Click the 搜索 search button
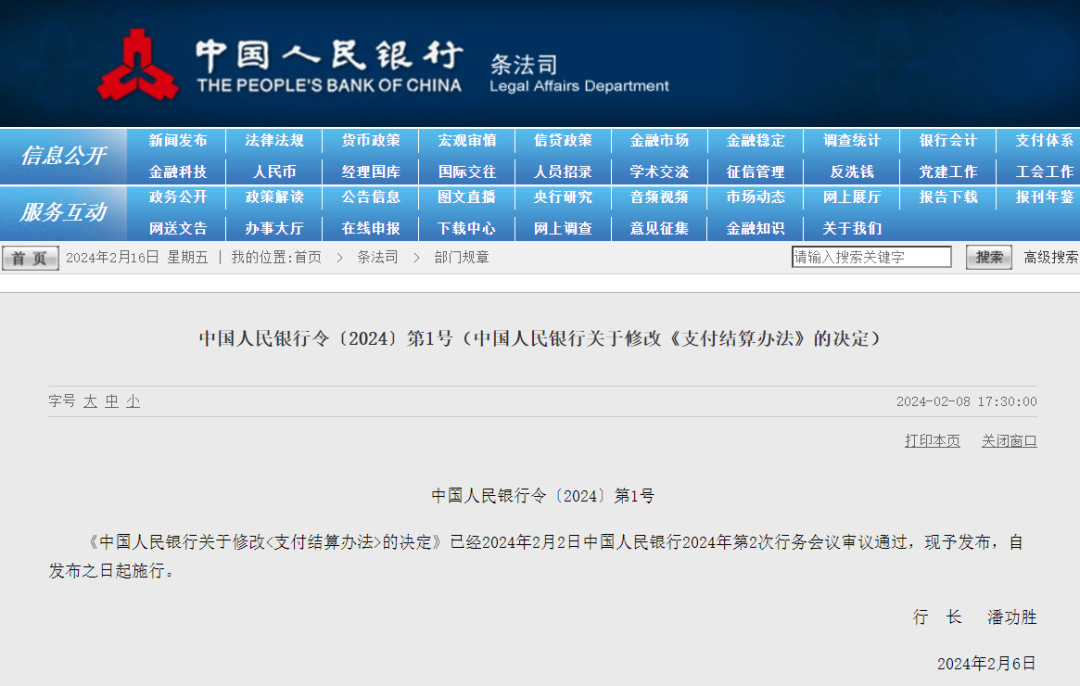The width and height of the screenshot is (1080, 686). point(988,257)
